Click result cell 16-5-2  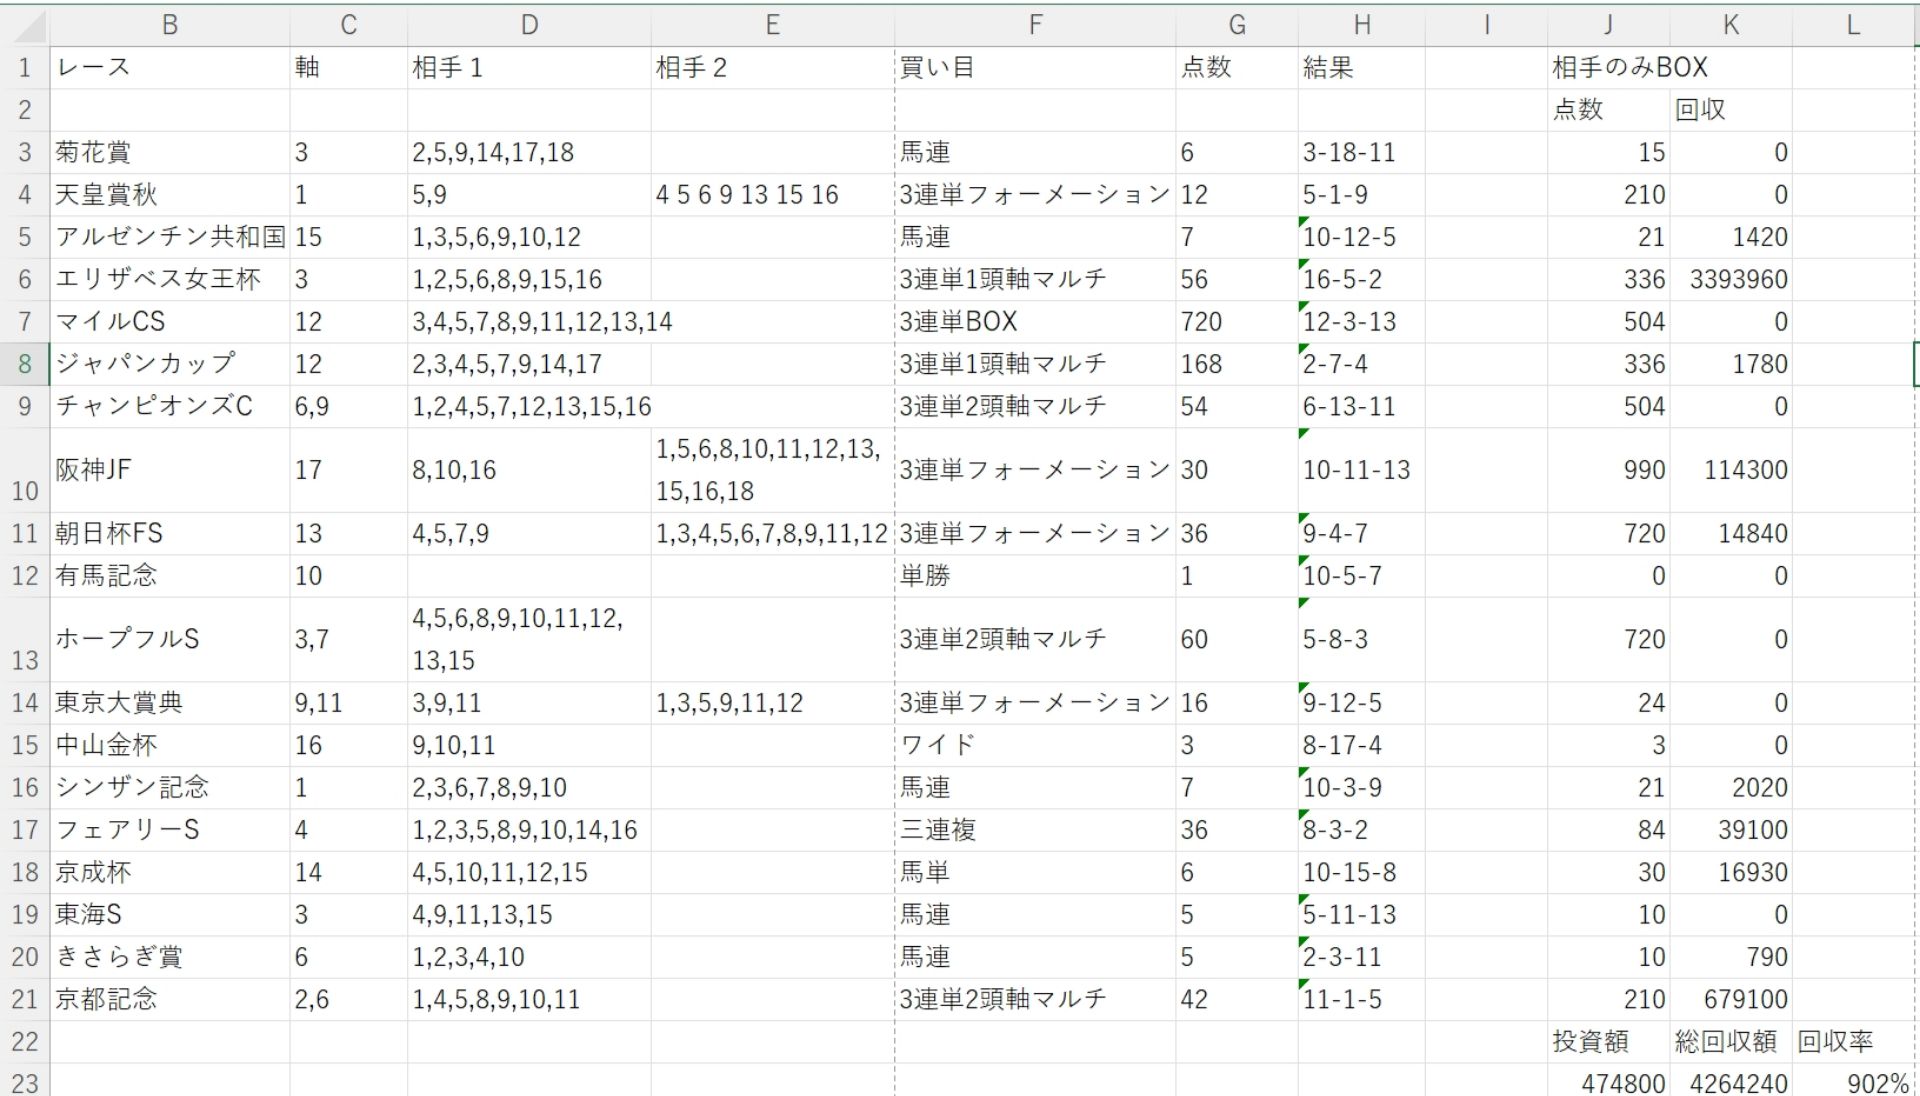tap(1343, 280)
